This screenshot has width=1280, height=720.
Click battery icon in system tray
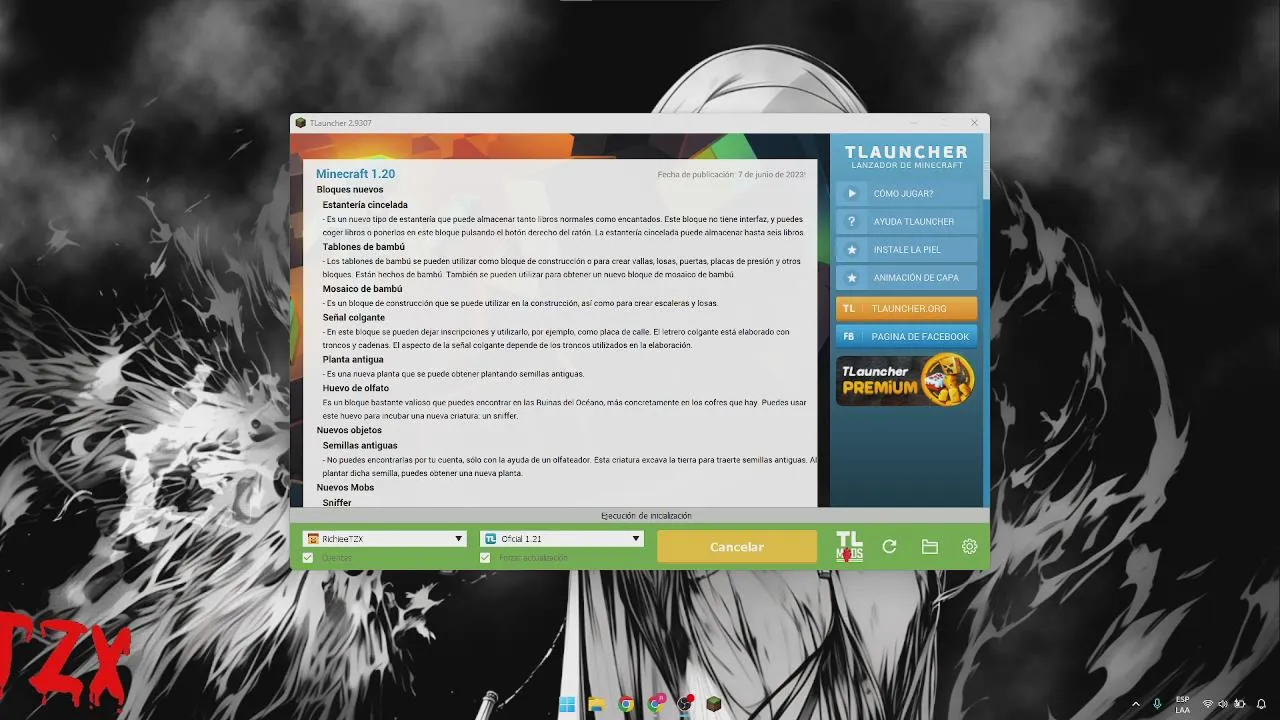[x=1240, y=704]
